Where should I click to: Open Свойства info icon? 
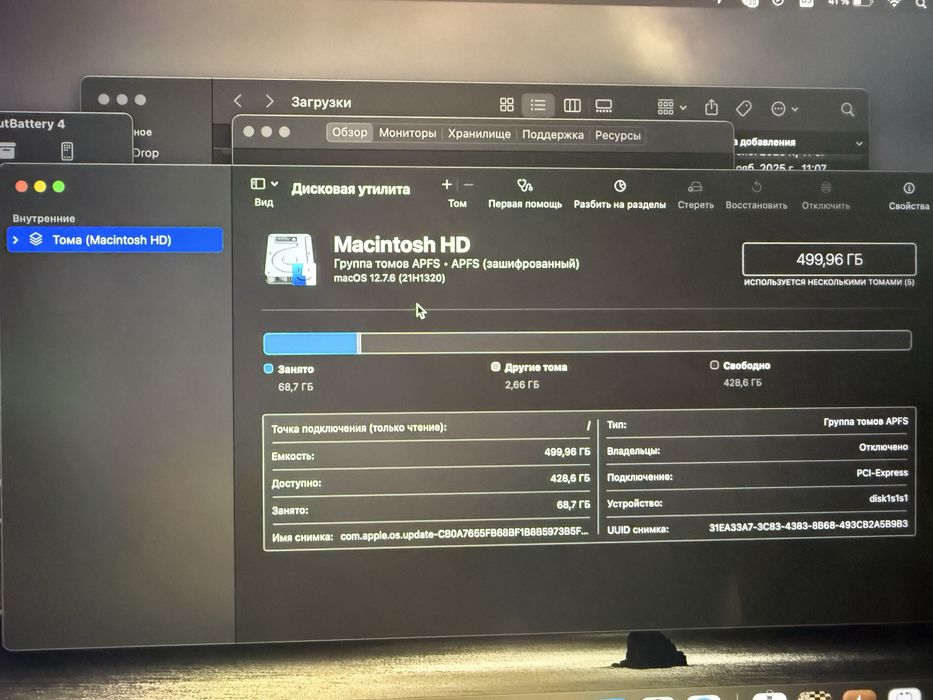click(x=909, y=189)
